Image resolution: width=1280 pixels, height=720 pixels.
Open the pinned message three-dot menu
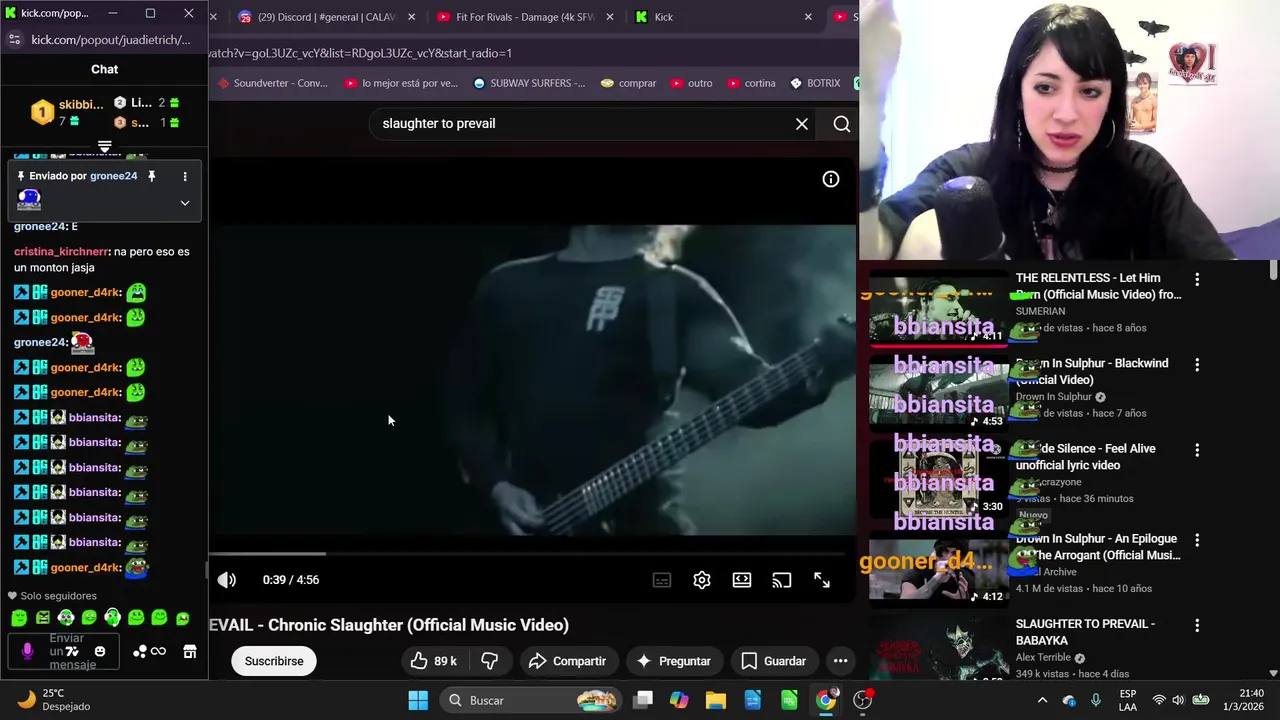click(x=184, y=176)
